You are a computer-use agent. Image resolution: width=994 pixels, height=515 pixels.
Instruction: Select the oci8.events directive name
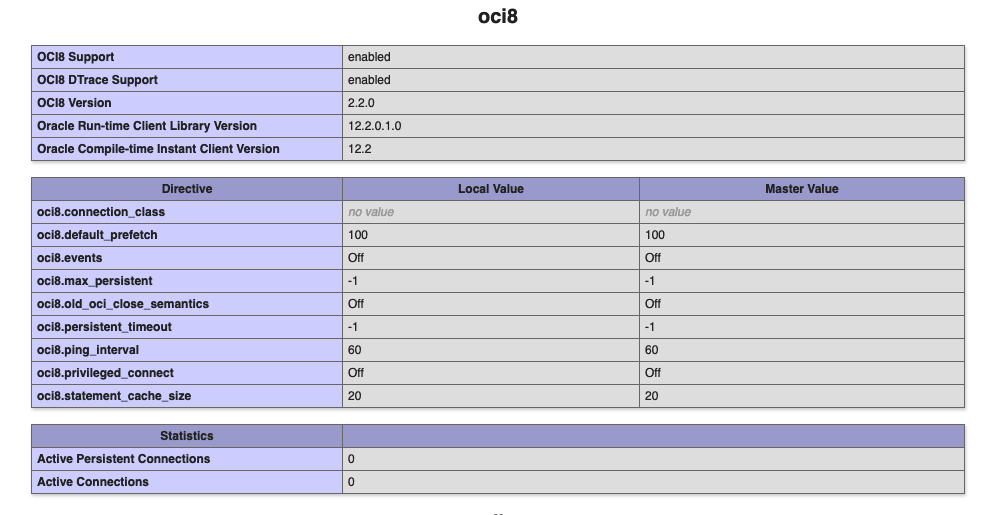pyautogui.click(x=69, y=258)
